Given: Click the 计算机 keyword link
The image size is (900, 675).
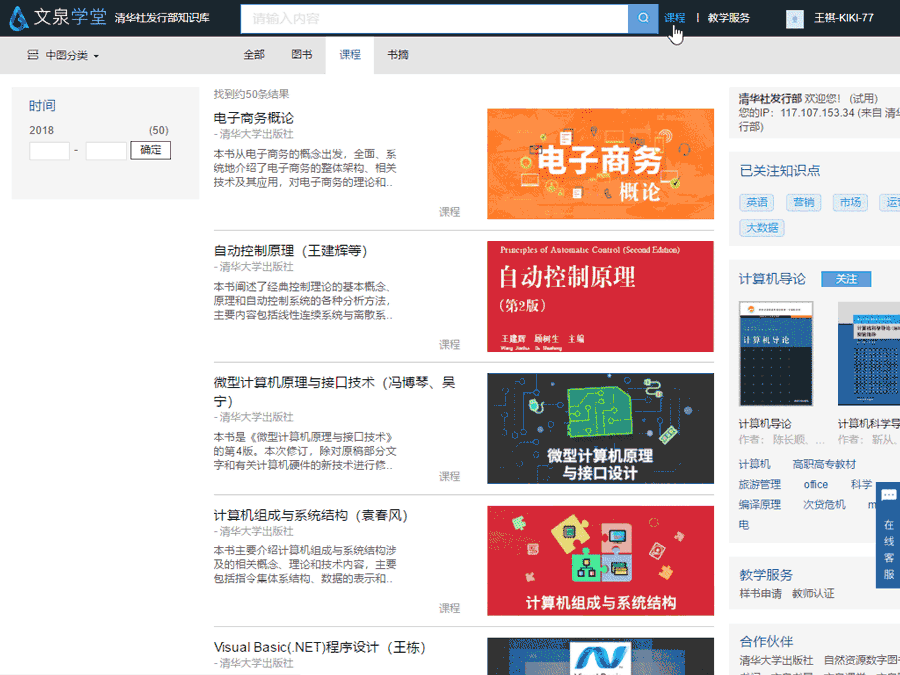Looking at the screenshot, I should pos(754,464).
